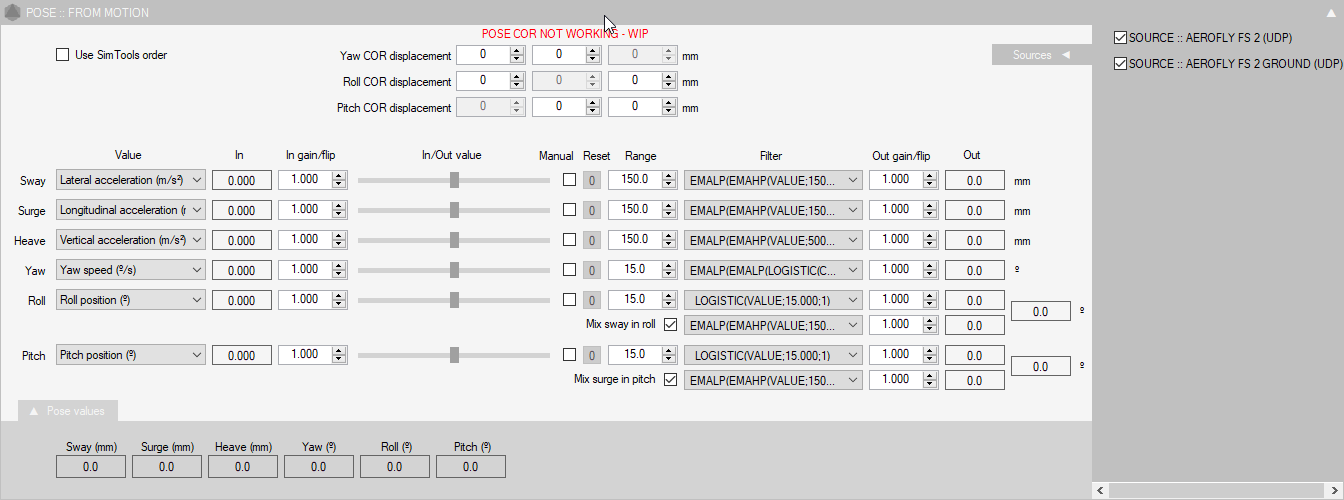The width and height of the screenshot is (1344, 500).
Task: Click the app logo icon in title bar
Action: click(x=12, y=12)
